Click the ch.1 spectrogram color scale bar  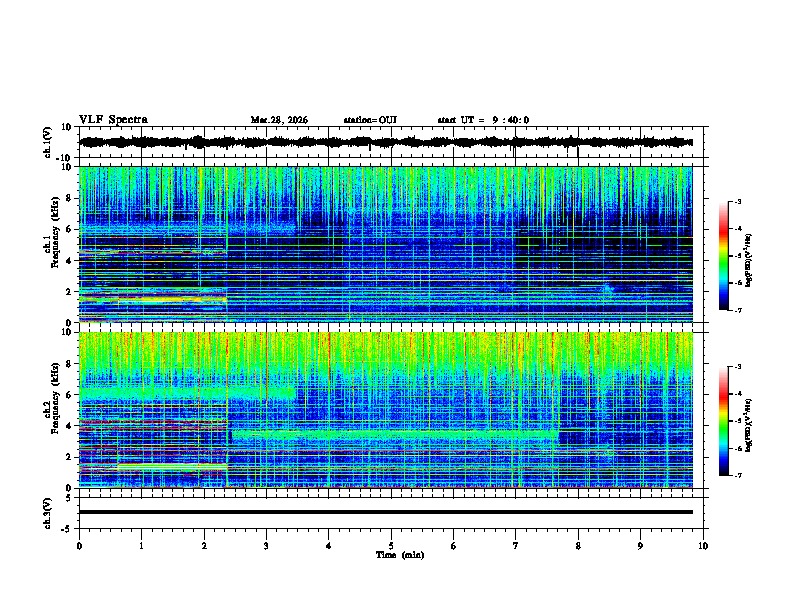pos(724,256)
